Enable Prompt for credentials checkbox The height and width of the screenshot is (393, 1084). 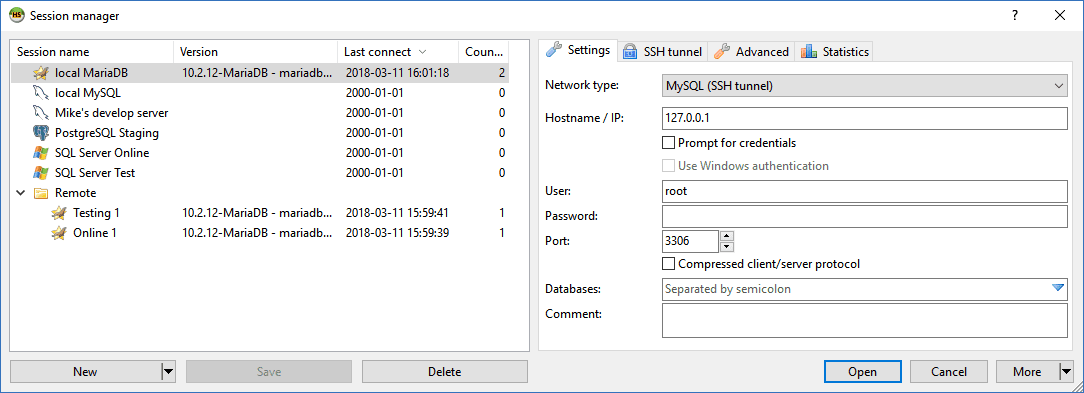pos(668,143)
